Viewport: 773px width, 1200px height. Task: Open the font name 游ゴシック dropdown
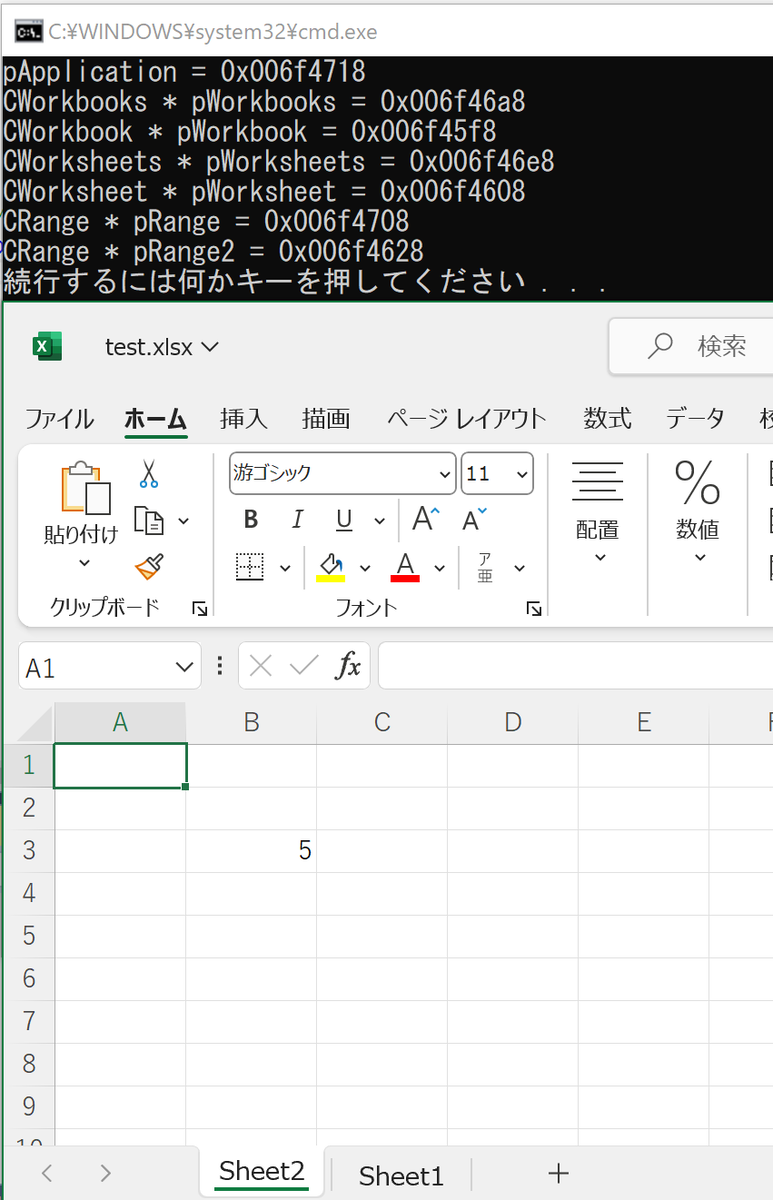(445, 474)
